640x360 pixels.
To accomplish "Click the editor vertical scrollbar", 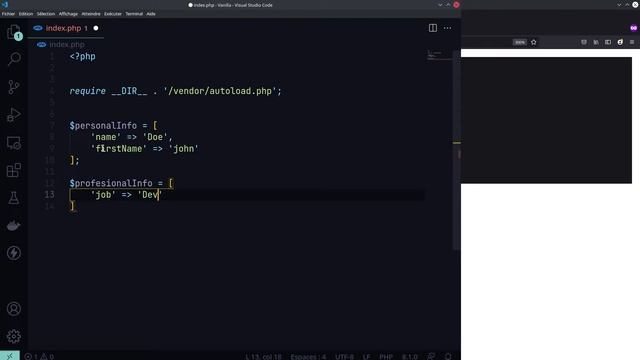I will (x=457, y=149).
